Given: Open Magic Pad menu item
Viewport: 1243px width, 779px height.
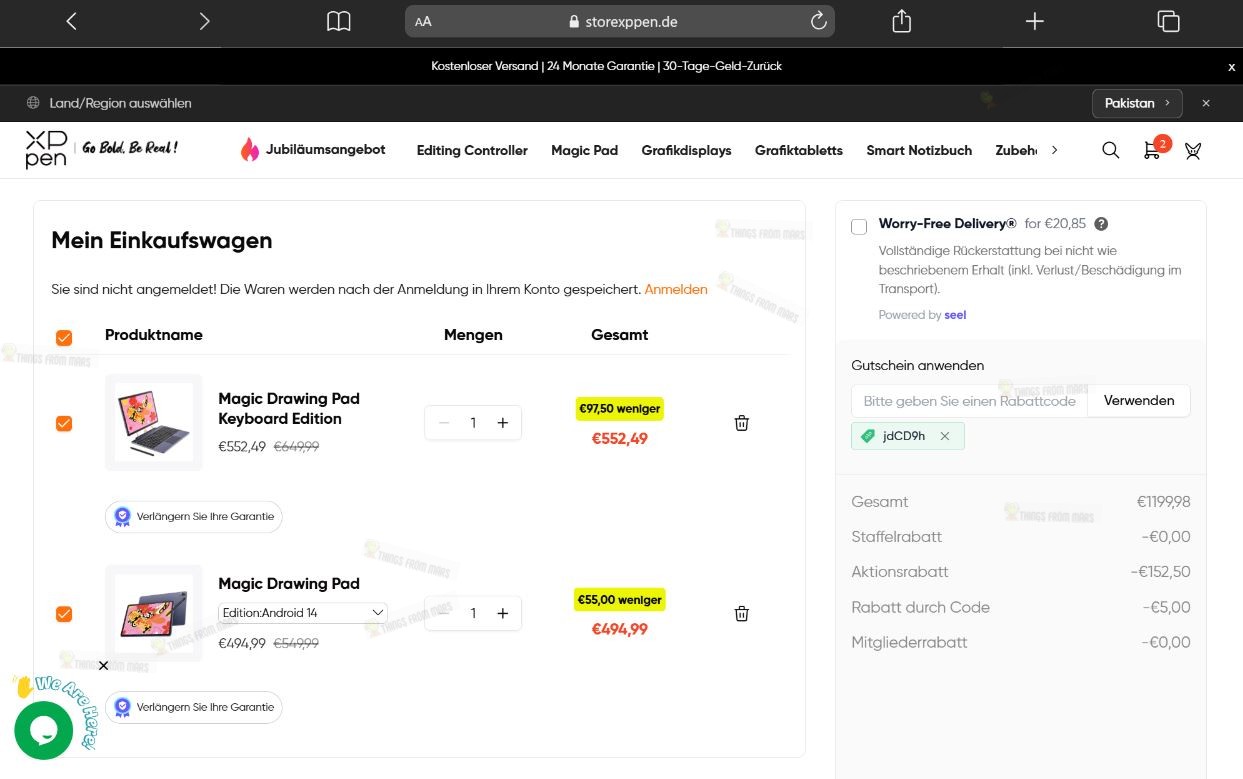Looking at the screenshot, I should [585, 150].
